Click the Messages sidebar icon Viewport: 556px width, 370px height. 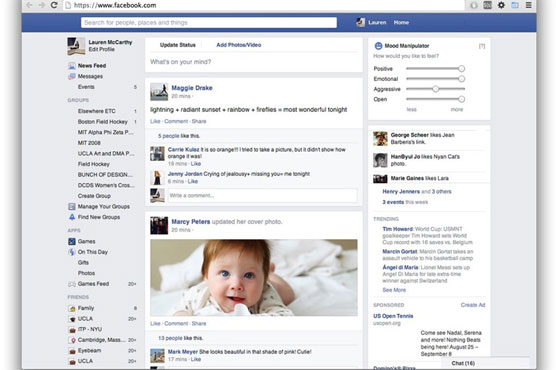click(x=72, y=76)
